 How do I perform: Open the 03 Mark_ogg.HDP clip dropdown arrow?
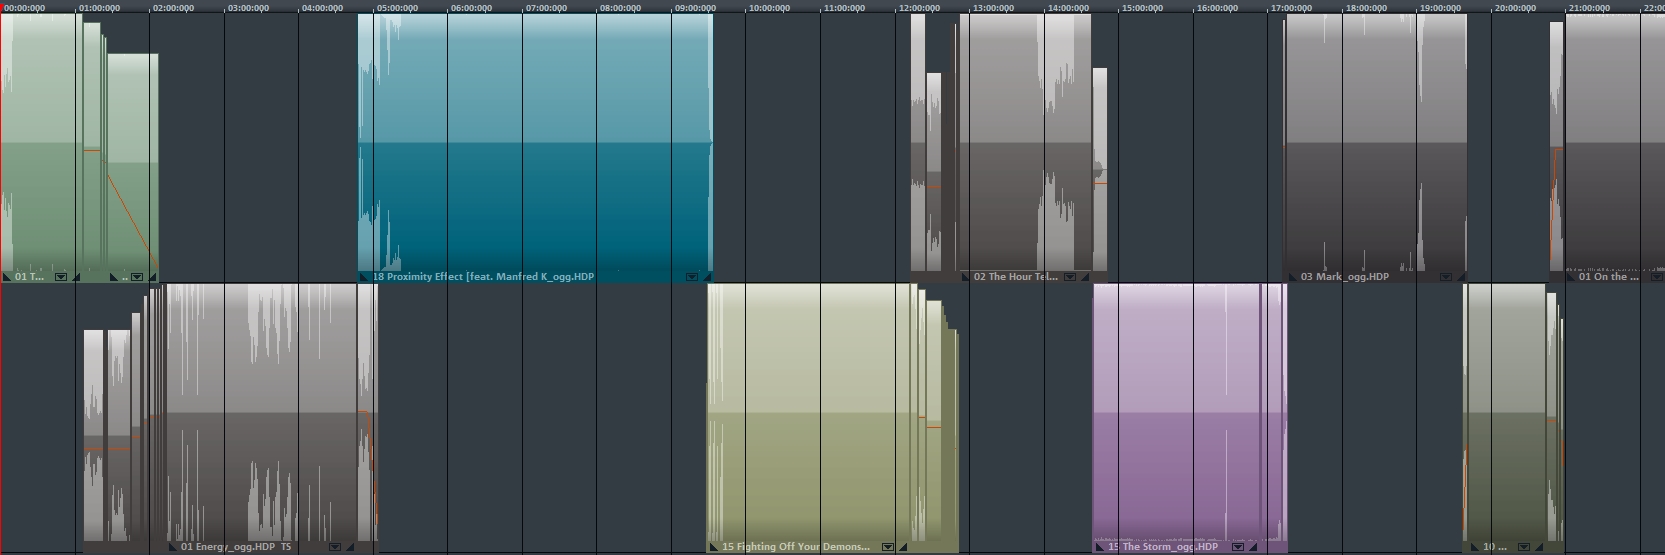1445,277
